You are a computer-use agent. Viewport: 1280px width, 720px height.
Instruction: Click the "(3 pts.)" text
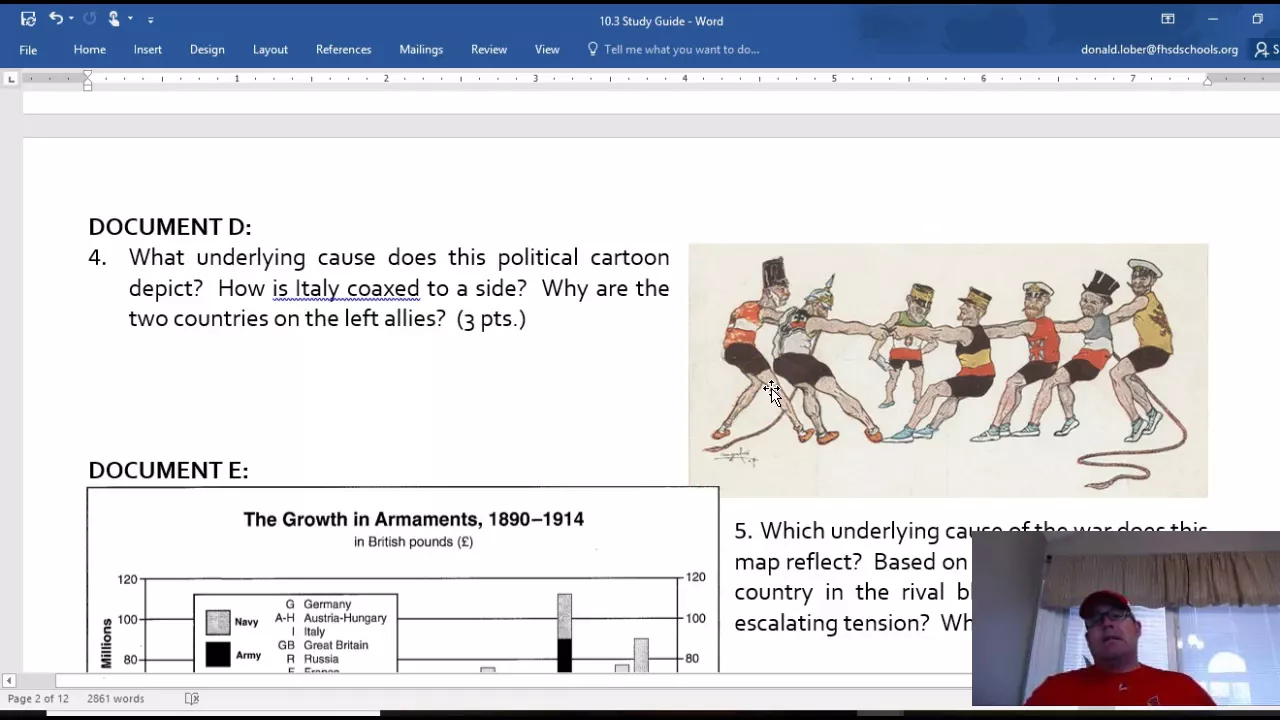coord(491,319)
